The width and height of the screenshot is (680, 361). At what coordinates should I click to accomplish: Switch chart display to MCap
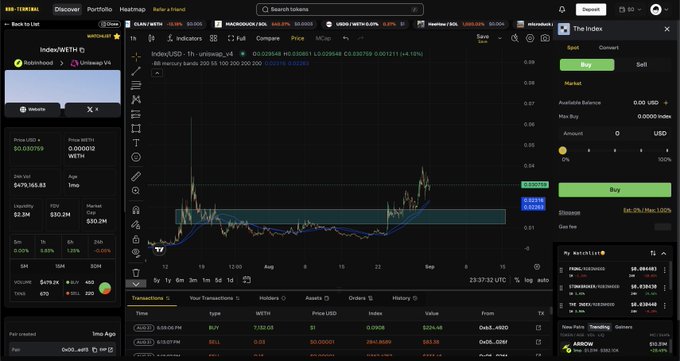[x=323, y=38]
